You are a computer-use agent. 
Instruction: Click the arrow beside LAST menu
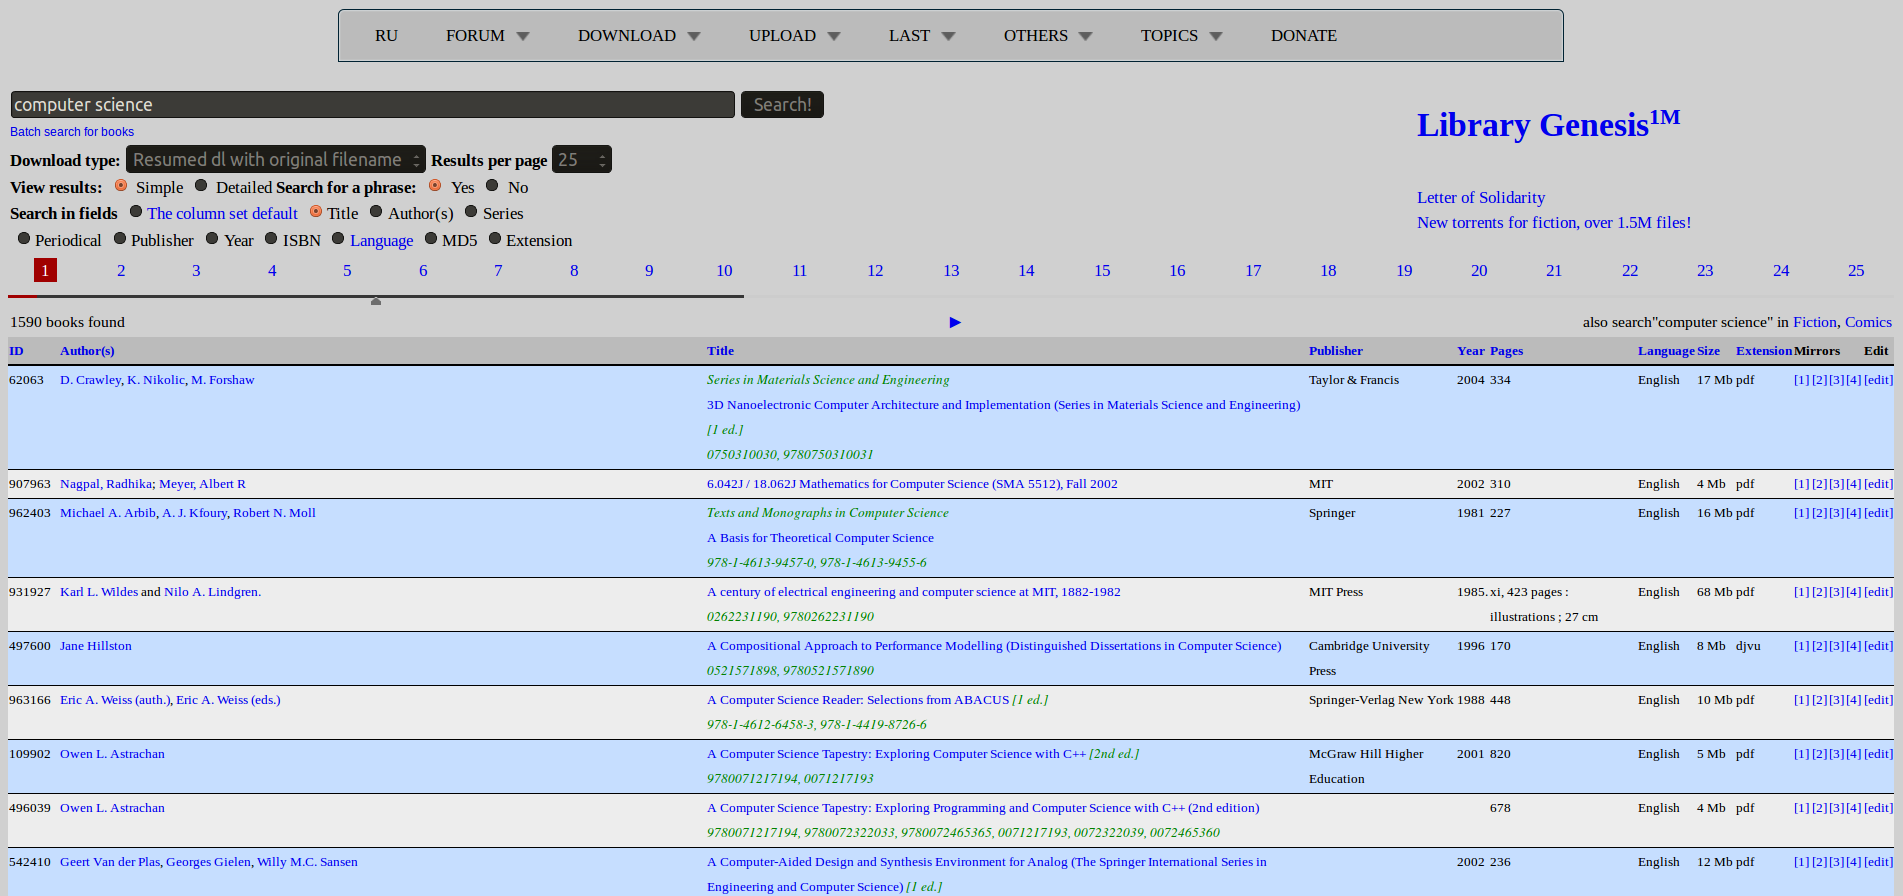click(948, 37)
